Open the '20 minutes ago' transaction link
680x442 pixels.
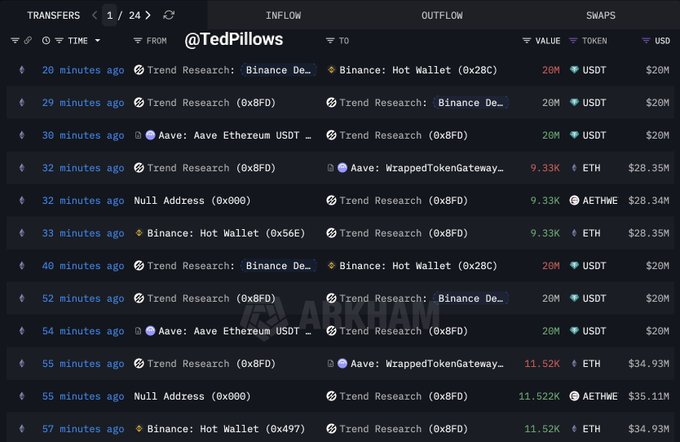[x=83, y=71]
